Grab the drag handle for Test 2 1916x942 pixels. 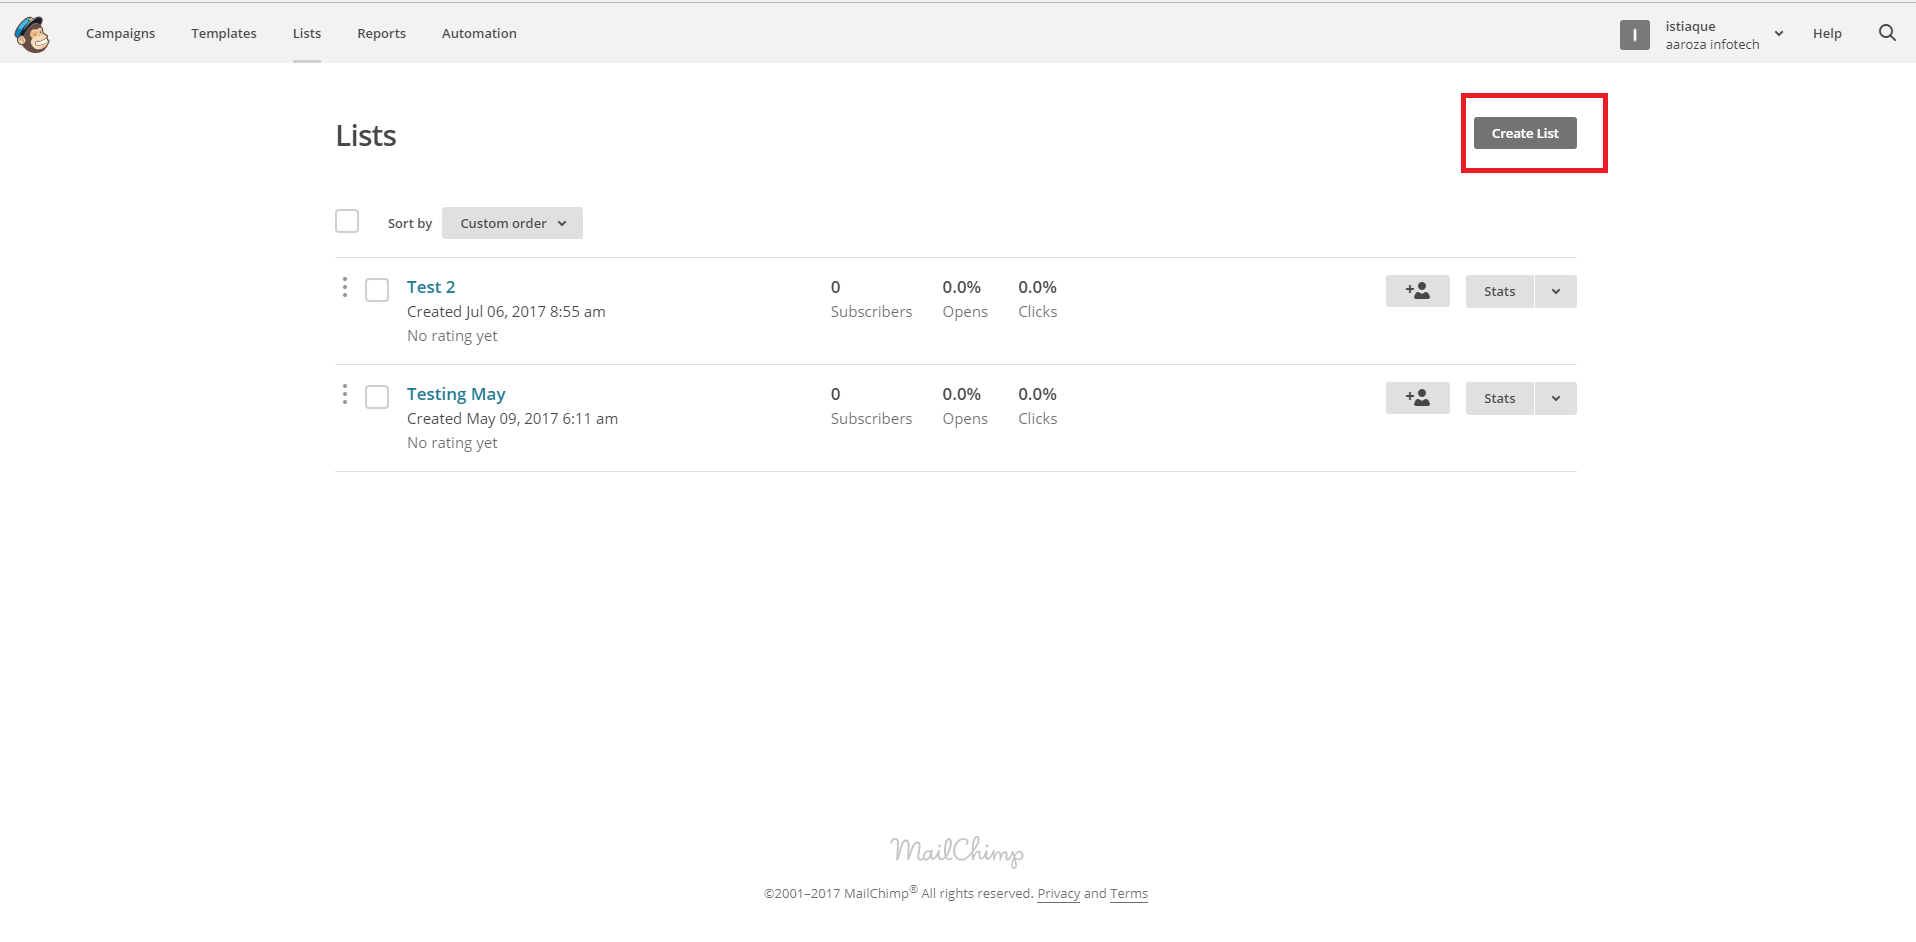coord(345,288)
